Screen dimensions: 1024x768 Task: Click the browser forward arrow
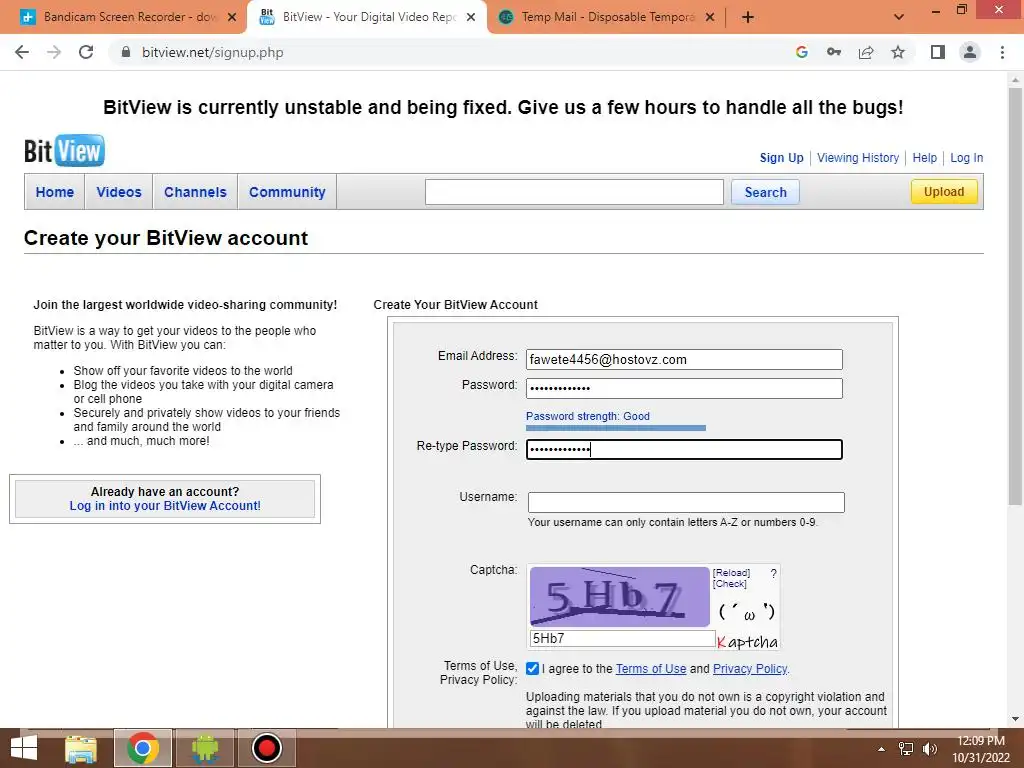54,52
